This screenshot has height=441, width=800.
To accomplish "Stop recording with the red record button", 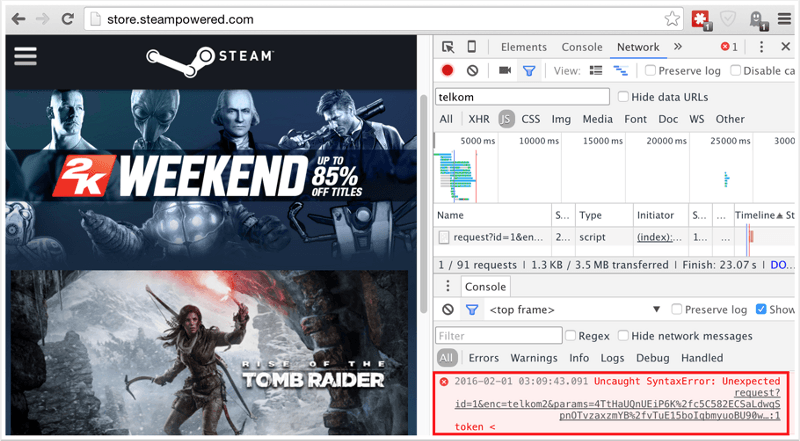I will 447,70.
